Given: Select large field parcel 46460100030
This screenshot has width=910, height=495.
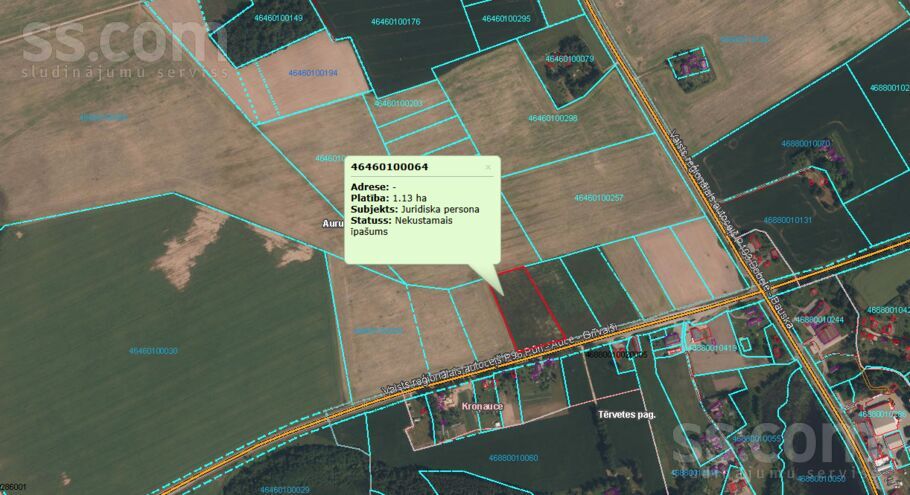Looking at the screenshot, I should click(x=153, y=351).
